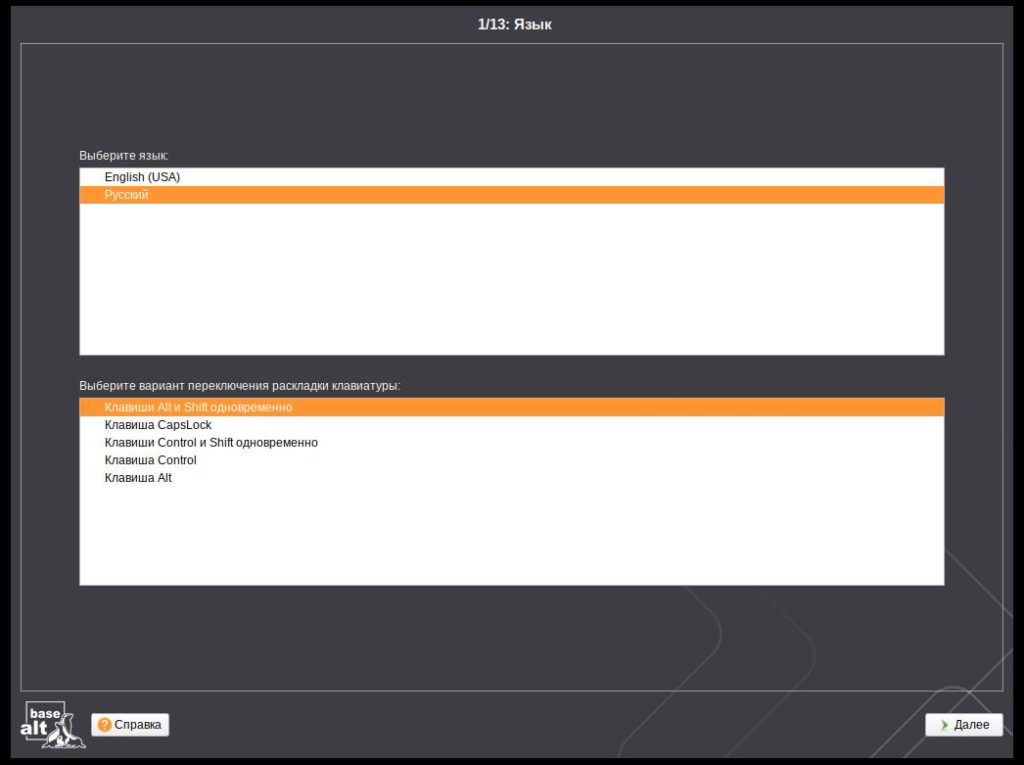
Task: Select the Клавиша Alt option
Action: pyautogui.click(x=138, y=478)
